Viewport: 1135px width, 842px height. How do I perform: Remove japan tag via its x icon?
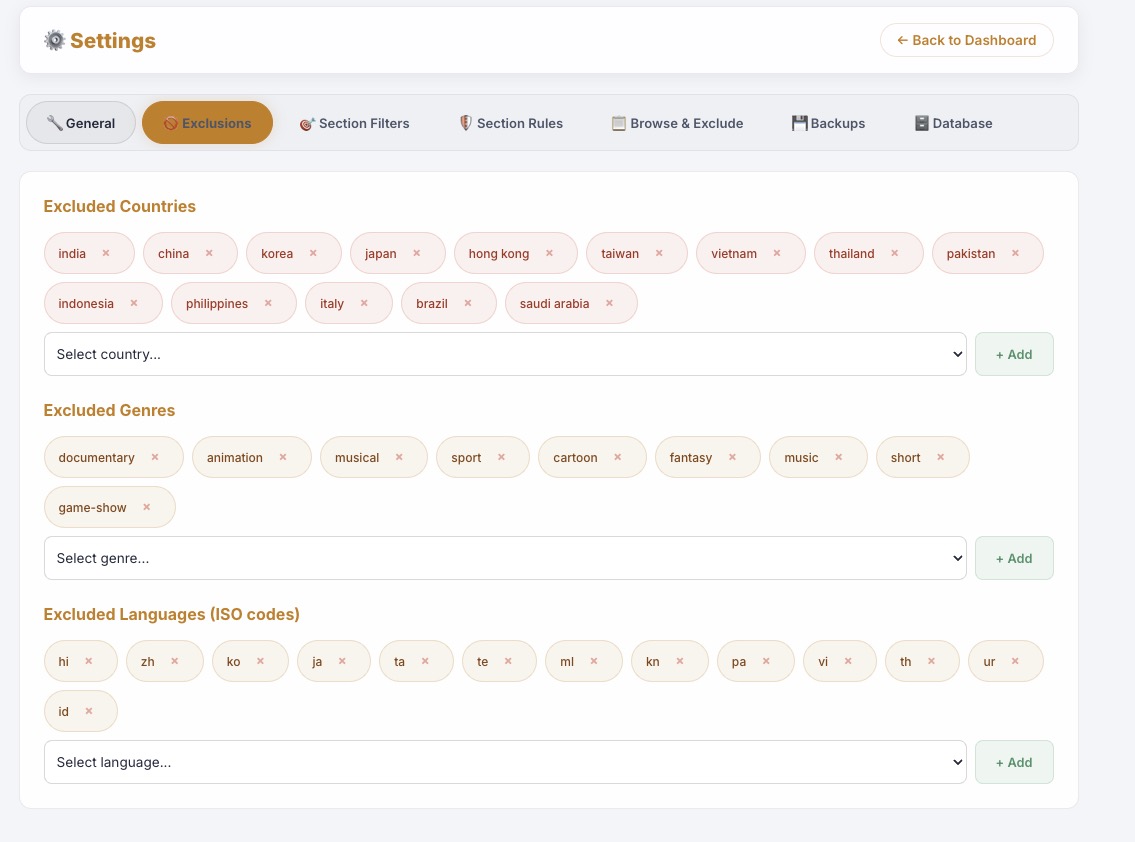[x=417, y=253]
